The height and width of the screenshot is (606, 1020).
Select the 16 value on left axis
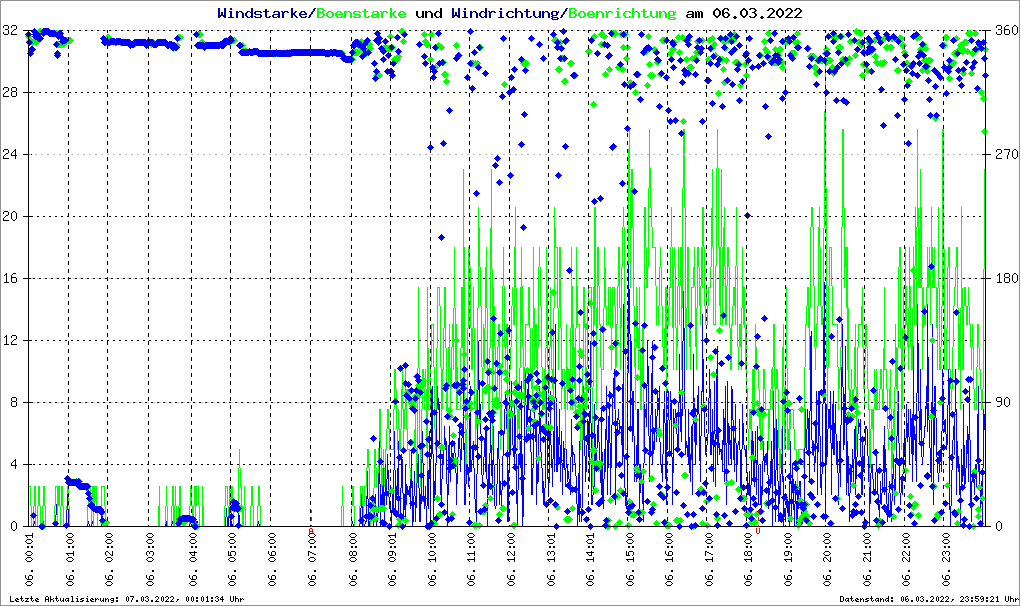pyautogui.click(x=11, y=279)
